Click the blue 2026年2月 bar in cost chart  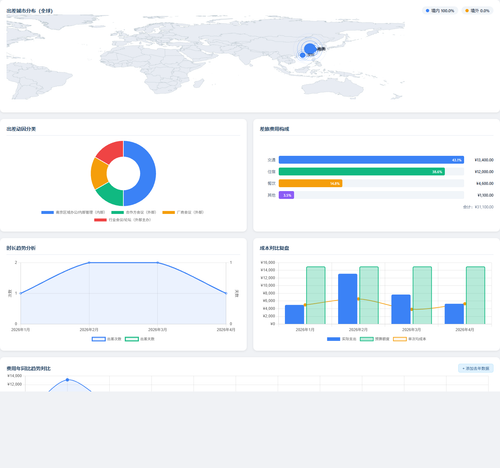[x=348, y=299]
